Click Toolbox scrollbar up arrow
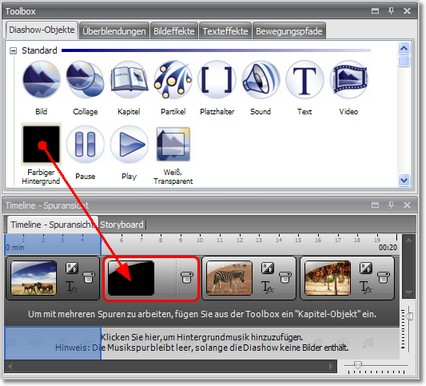426x386 pixels. 404,49
